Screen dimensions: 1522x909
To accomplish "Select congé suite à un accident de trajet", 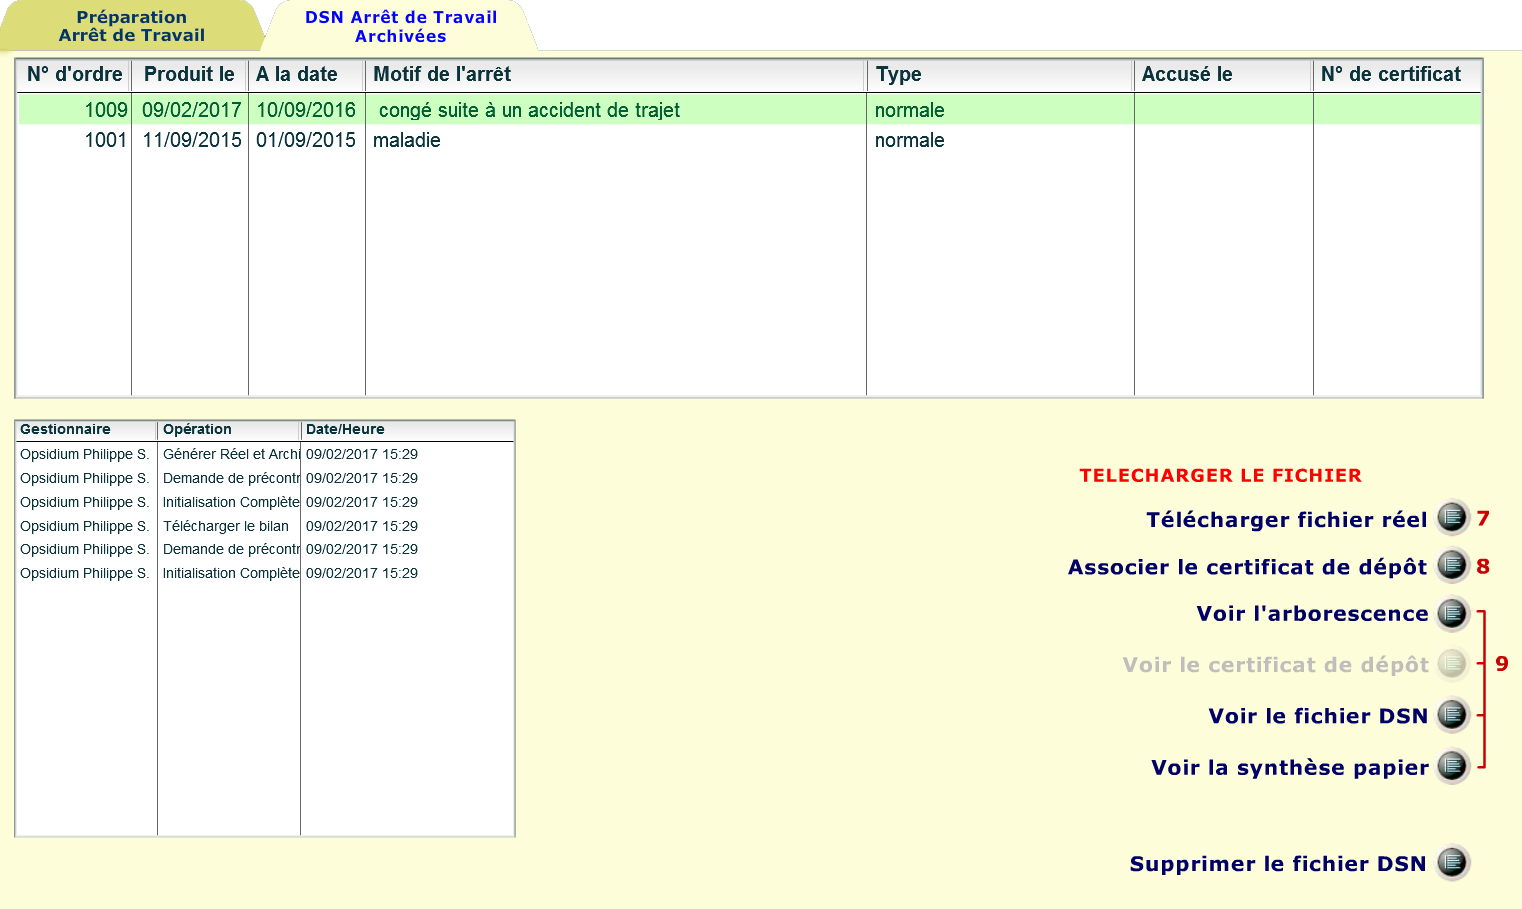I will [x=616, y=110].
